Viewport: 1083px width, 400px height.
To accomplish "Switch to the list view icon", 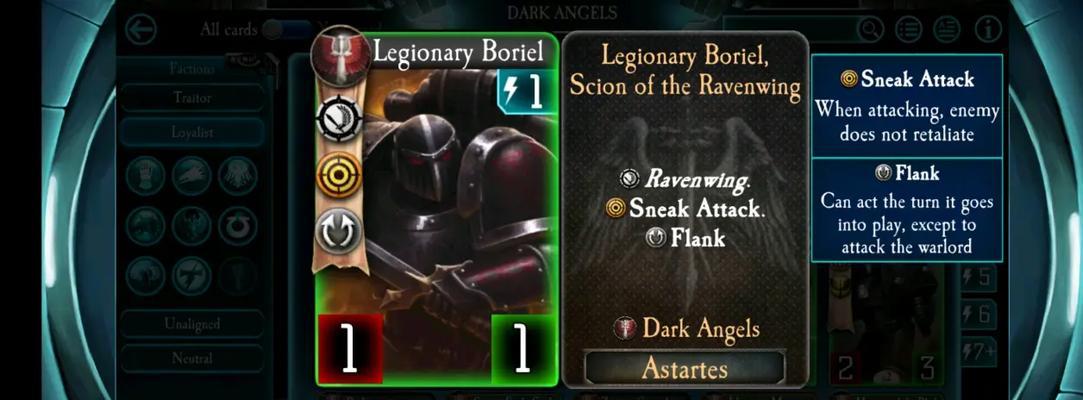I will click(909, 29).
